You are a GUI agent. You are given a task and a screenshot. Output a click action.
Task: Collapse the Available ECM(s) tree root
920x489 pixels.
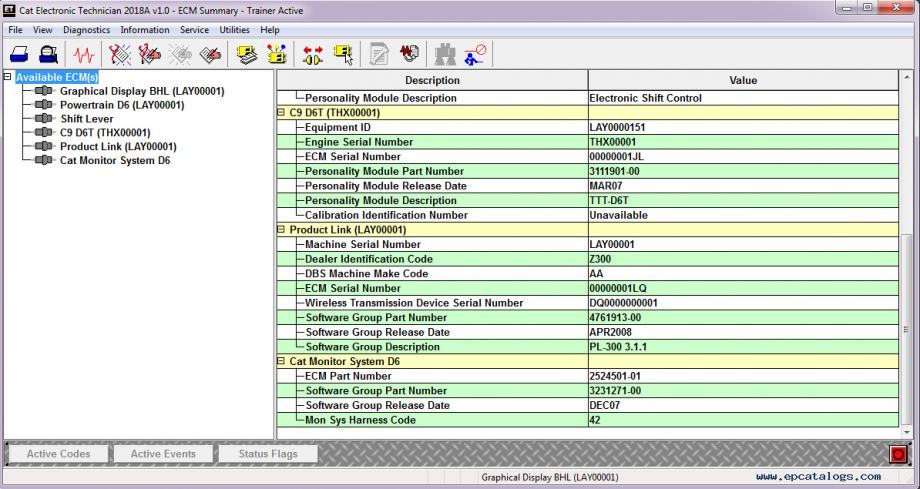(8, 77)
